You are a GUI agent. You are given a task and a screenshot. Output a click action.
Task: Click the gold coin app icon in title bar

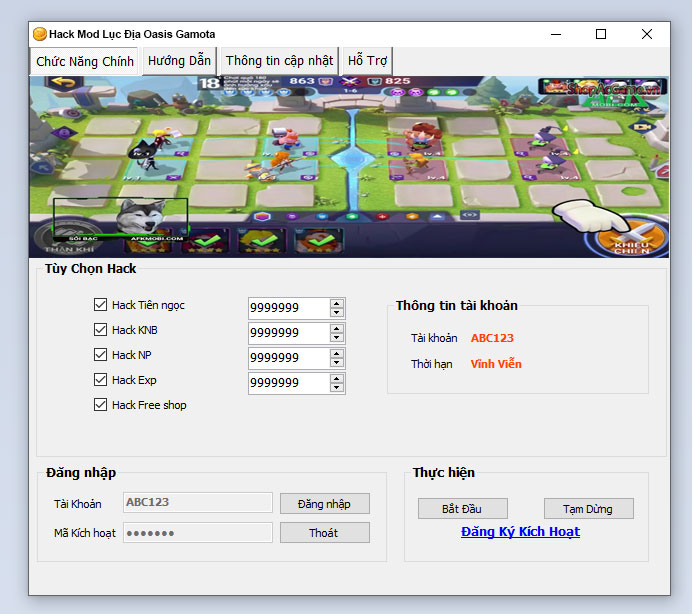pyautogui.click(x=40, y=34)
